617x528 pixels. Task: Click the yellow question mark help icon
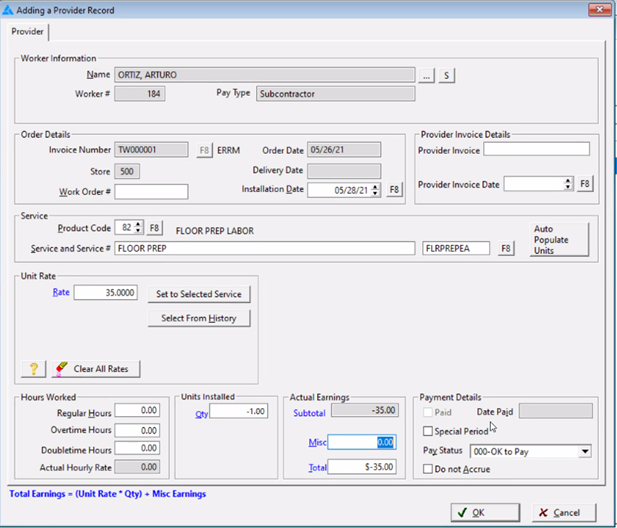(x=33, y=369)
